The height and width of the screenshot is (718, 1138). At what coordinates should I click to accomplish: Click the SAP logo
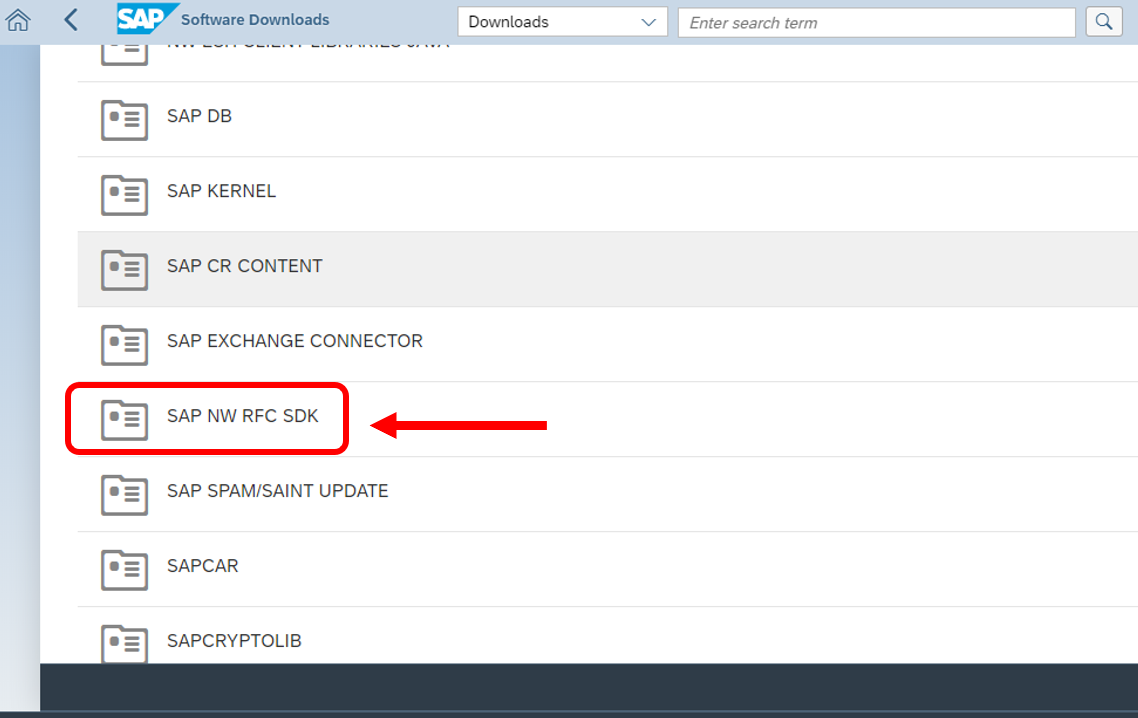tap(146, 19)
